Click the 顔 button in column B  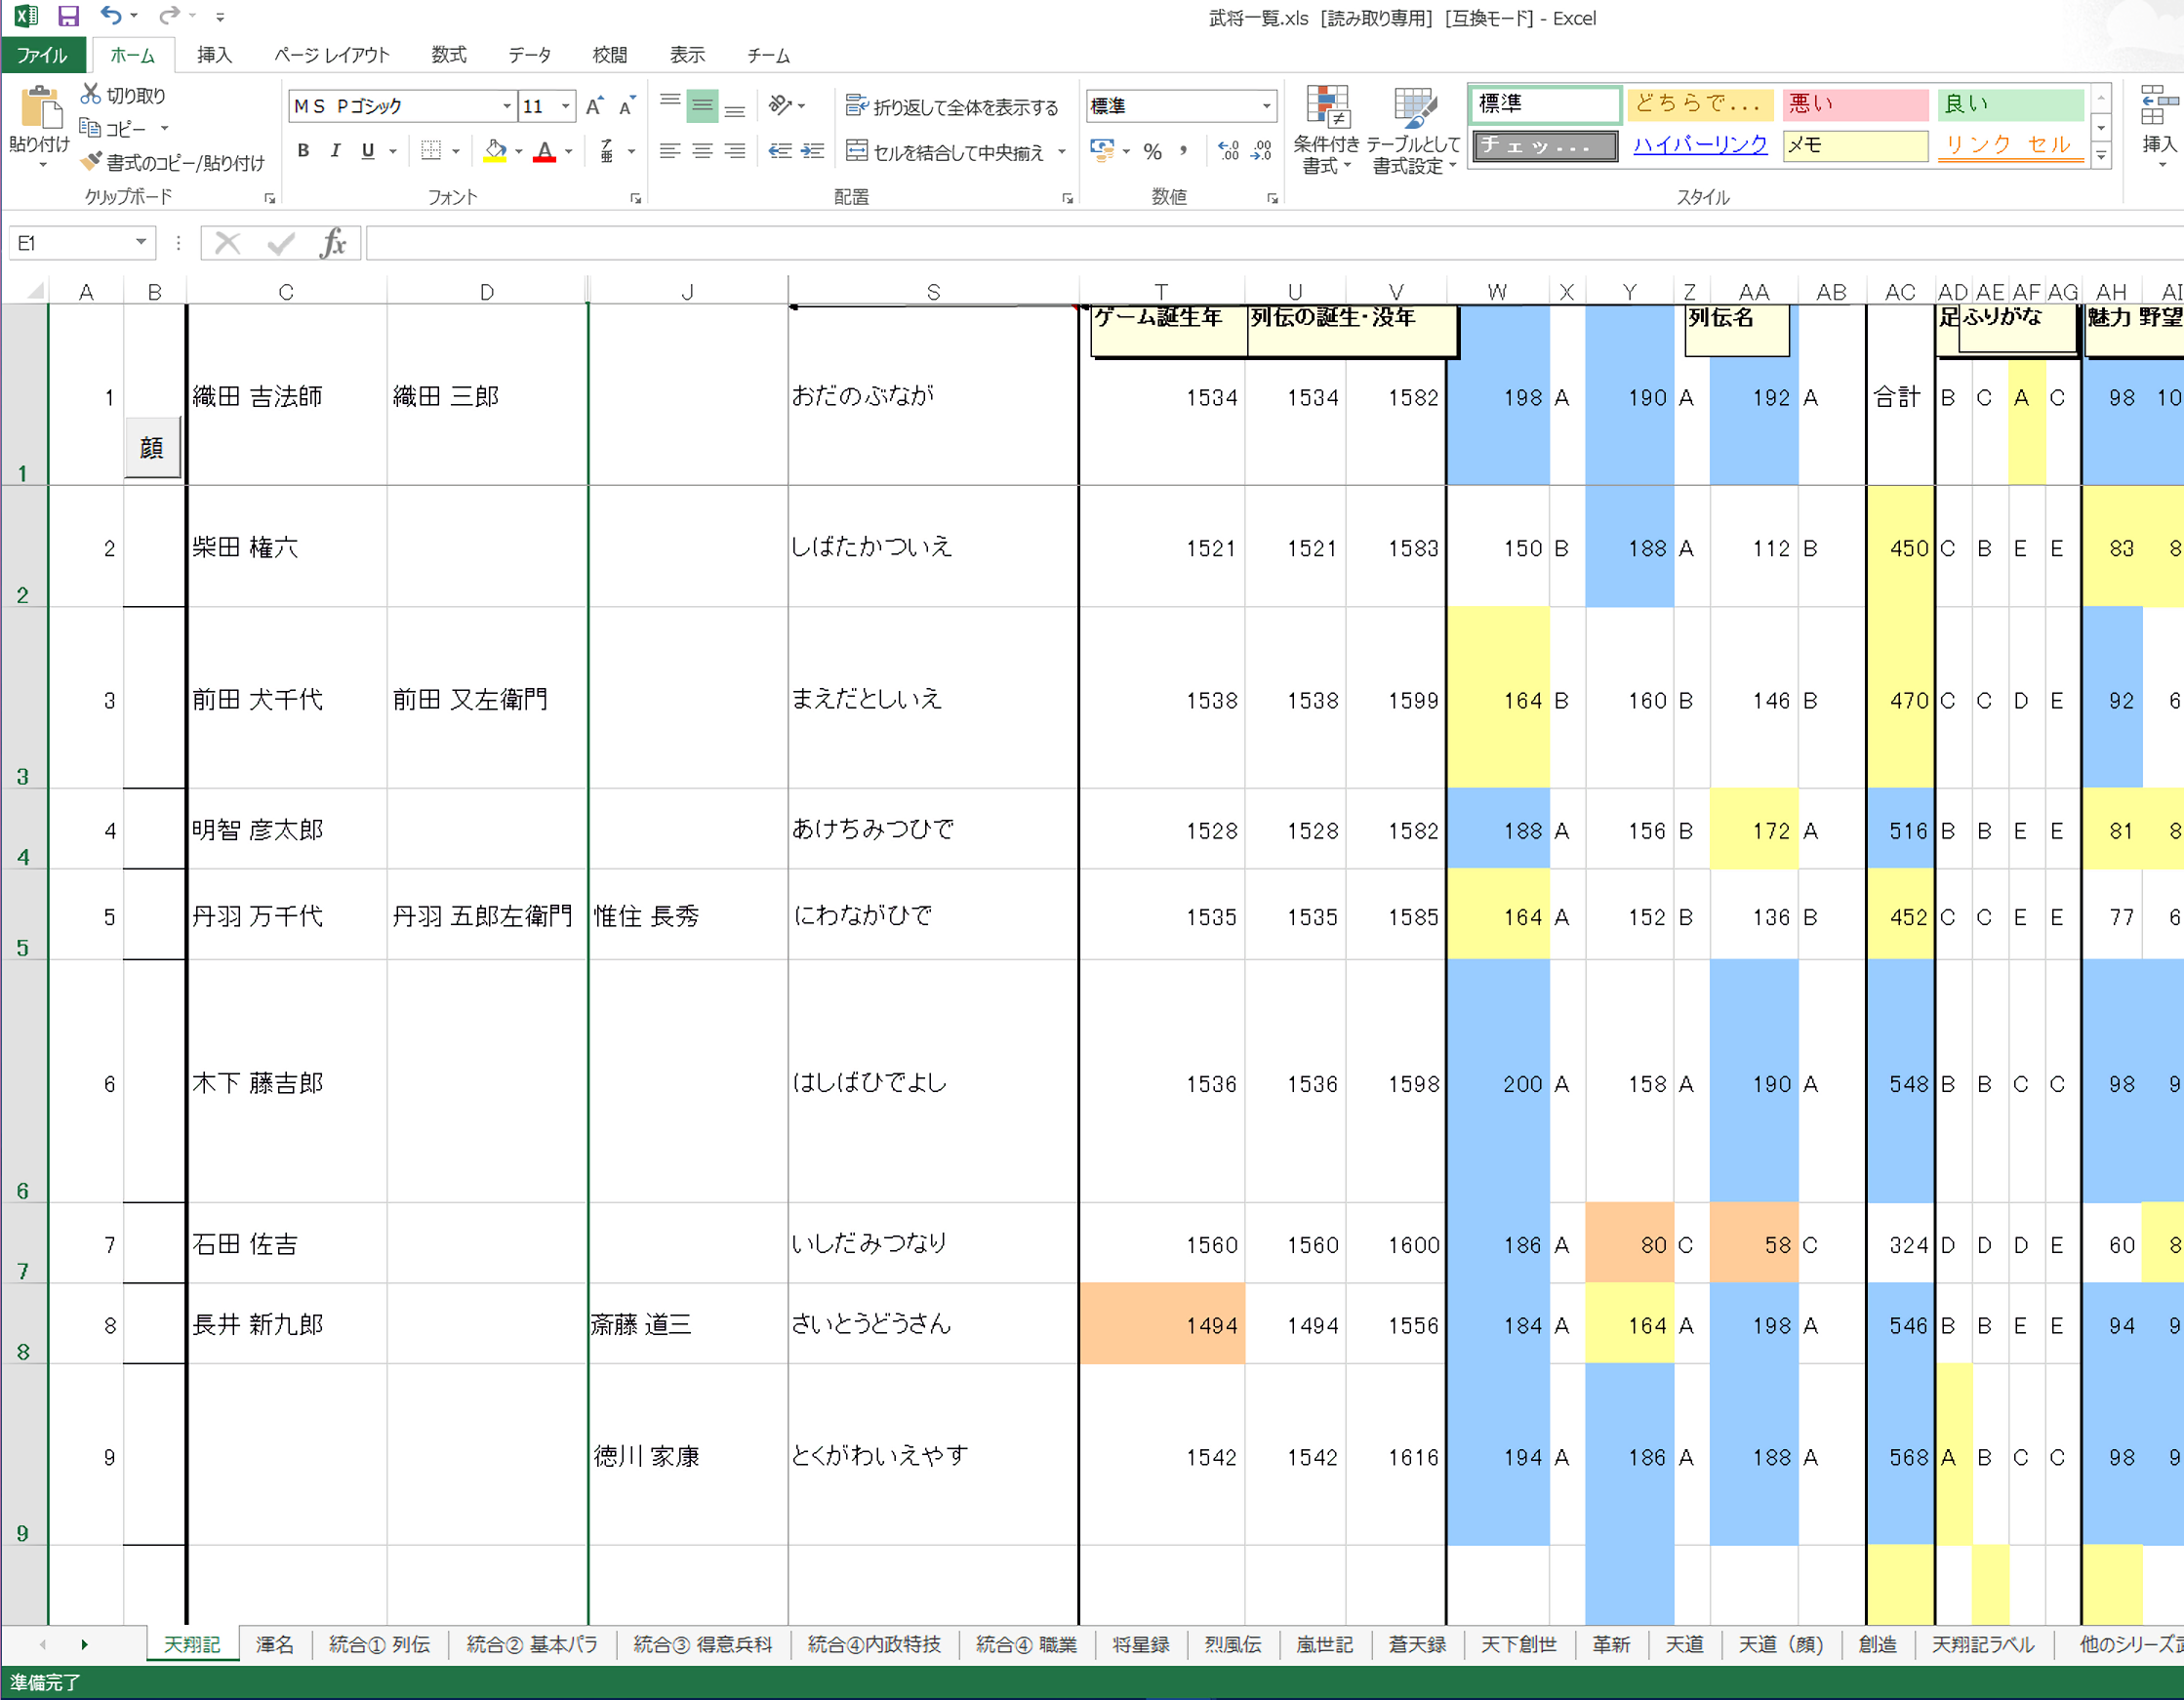(152, 448)
